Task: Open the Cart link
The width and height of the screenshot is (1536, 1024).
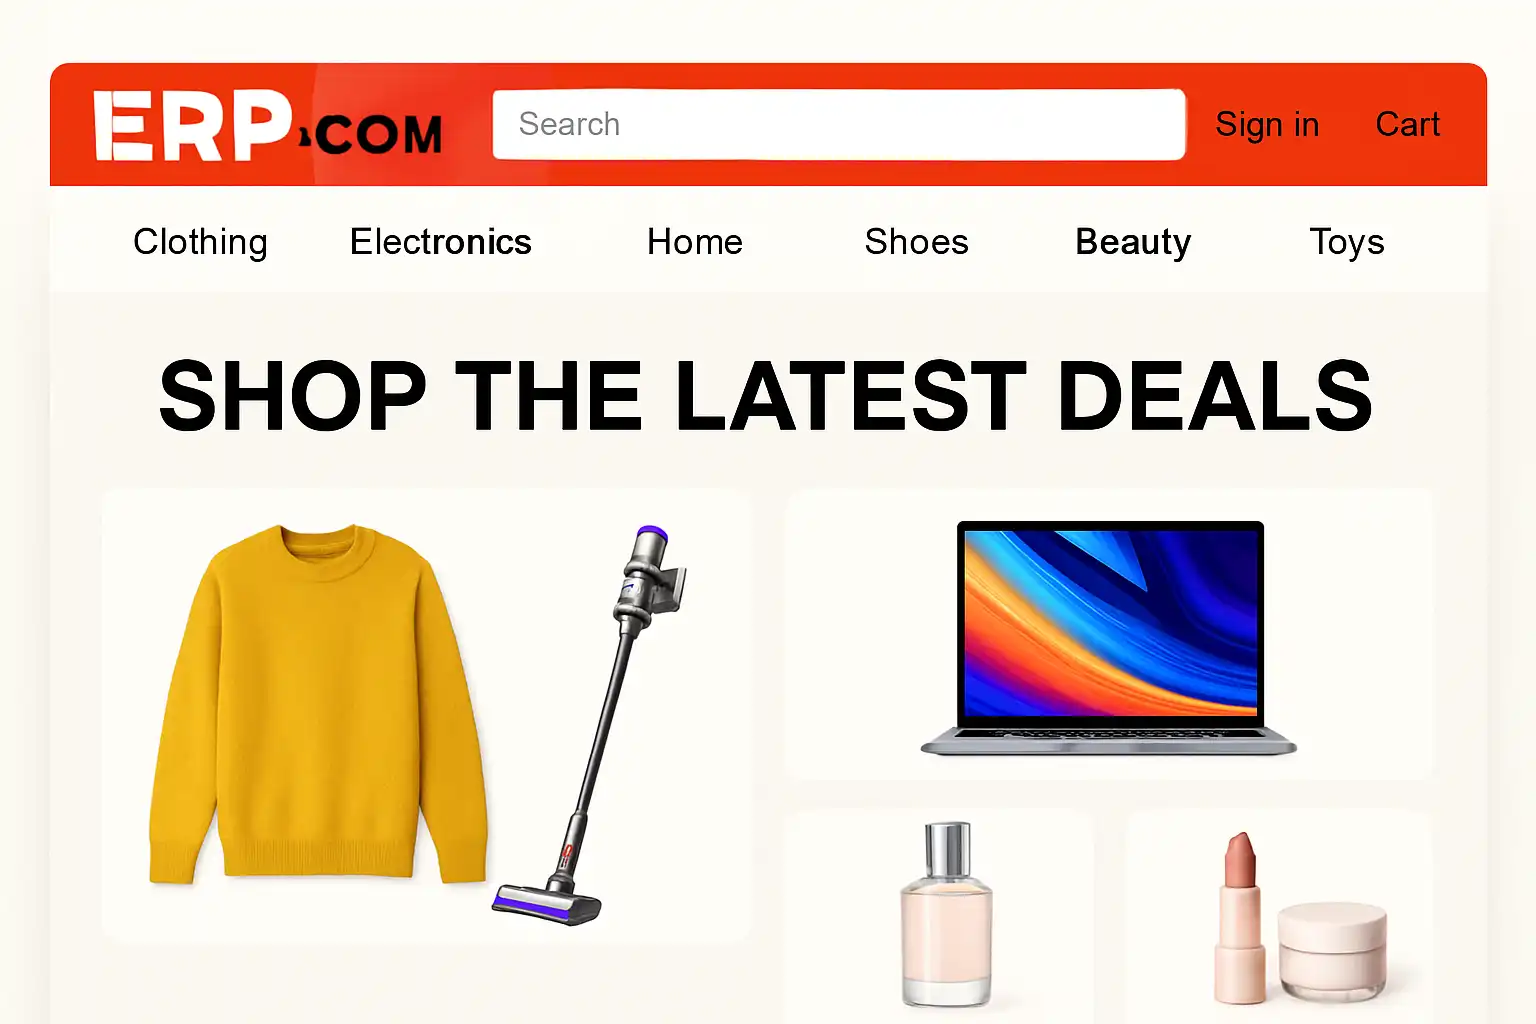Action: (1407, 125)
